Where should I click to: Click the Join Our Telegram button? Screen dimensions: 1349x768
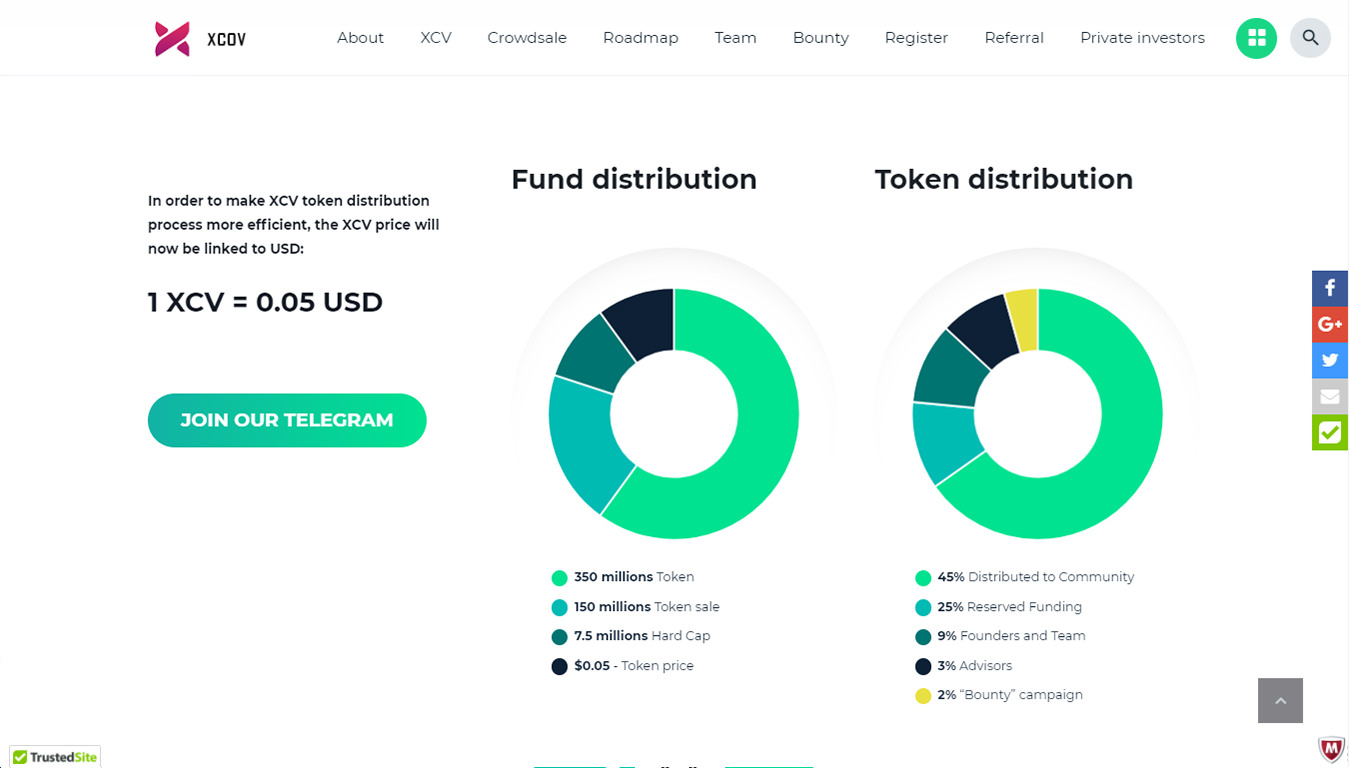[x=287, y=420]
